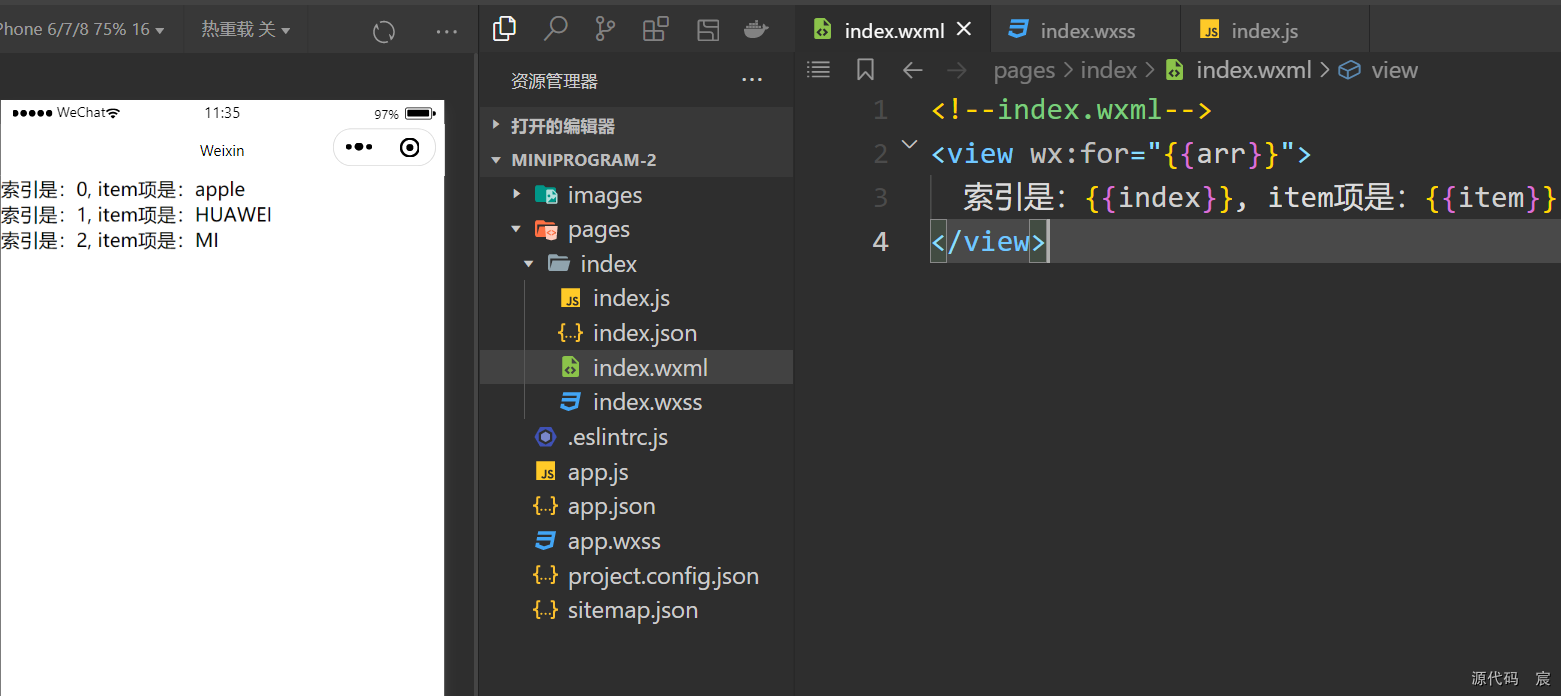1561x696 pixels.
Task: Click the wx:for attribute code line
Action: point(1121,153)
